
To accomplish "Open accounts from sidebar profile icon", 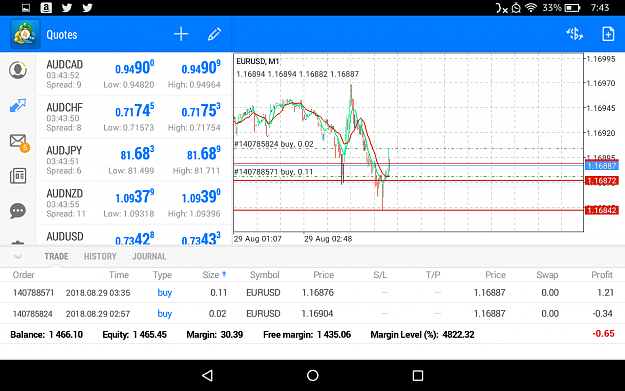I will click(x=18, y=70).
